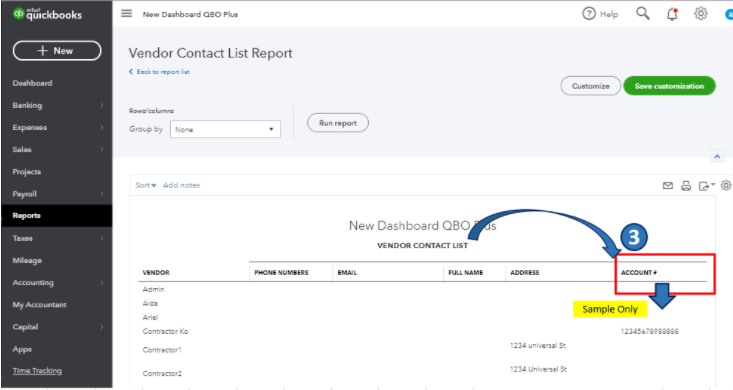Open Projects in sidebar
733x390 pixels.
tap(27, 172)
